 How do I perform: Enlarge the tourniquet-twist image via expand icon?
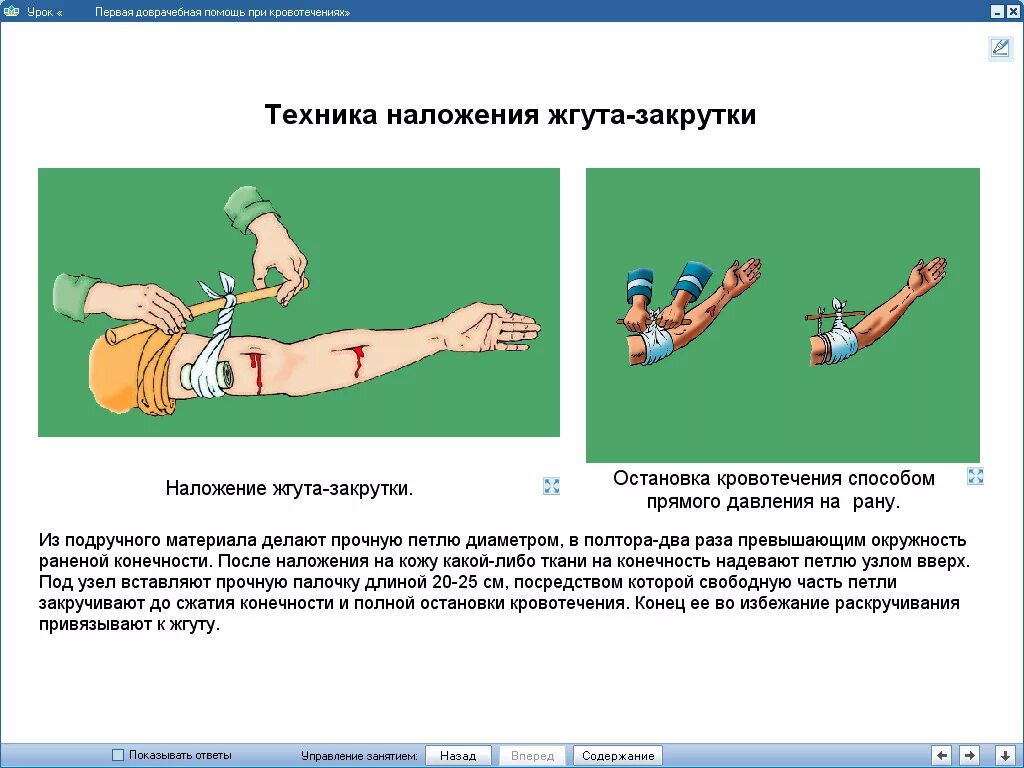(x=551, y=486)
